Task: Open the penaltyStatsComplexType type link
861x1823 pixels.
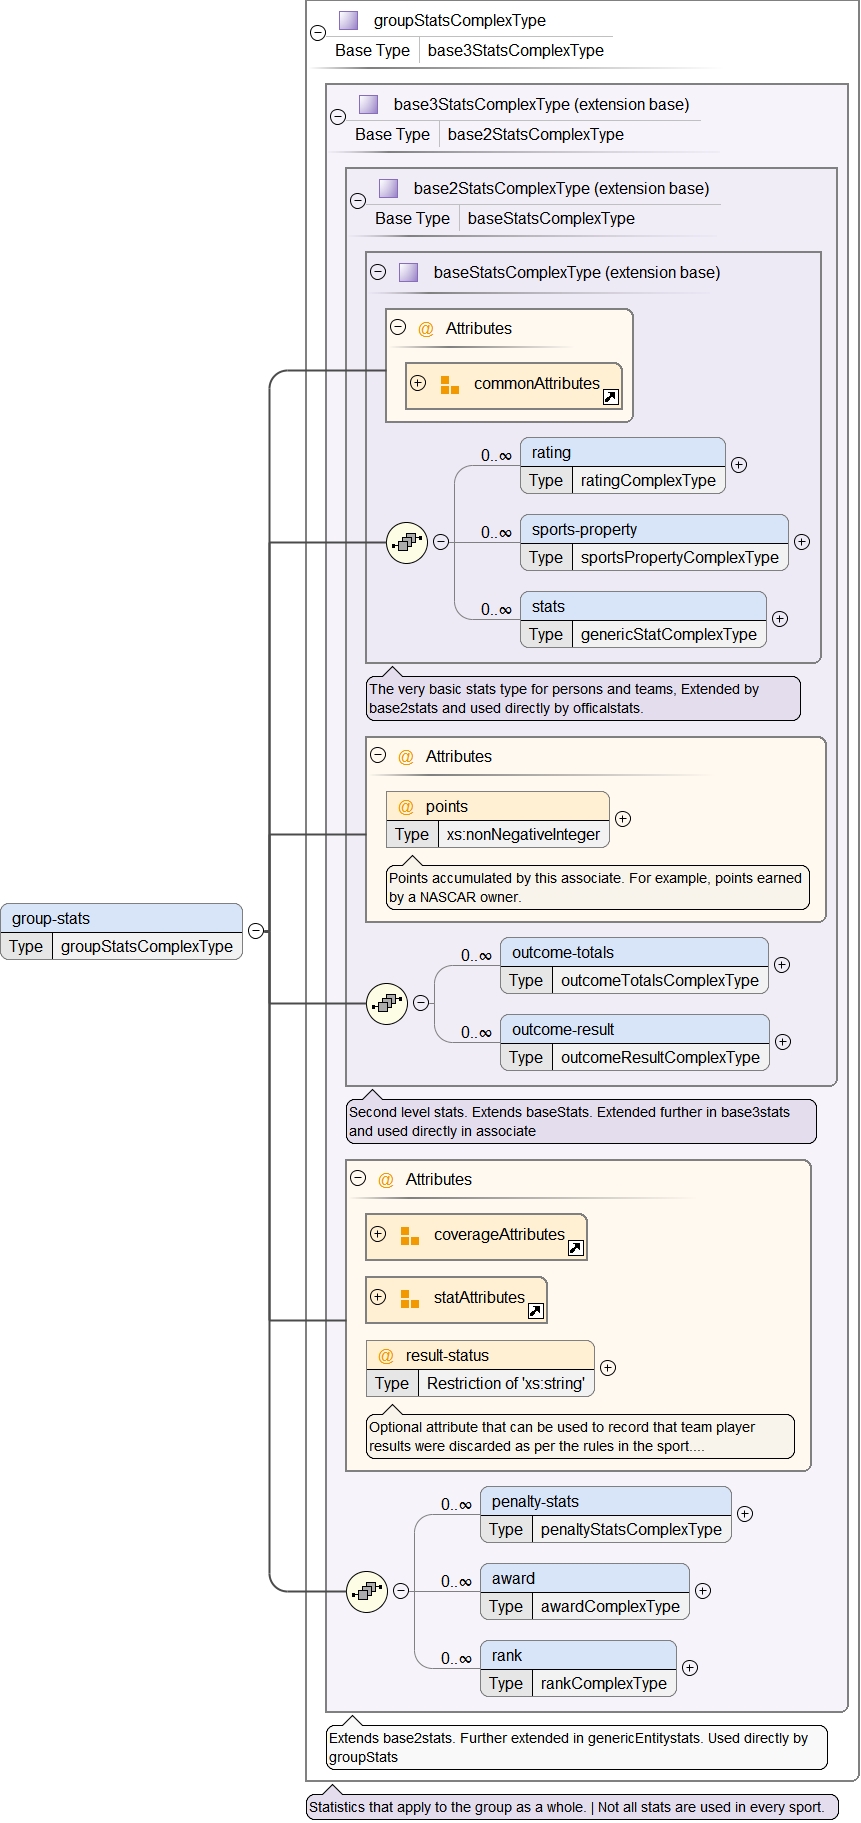Action: coord(630,1529)
